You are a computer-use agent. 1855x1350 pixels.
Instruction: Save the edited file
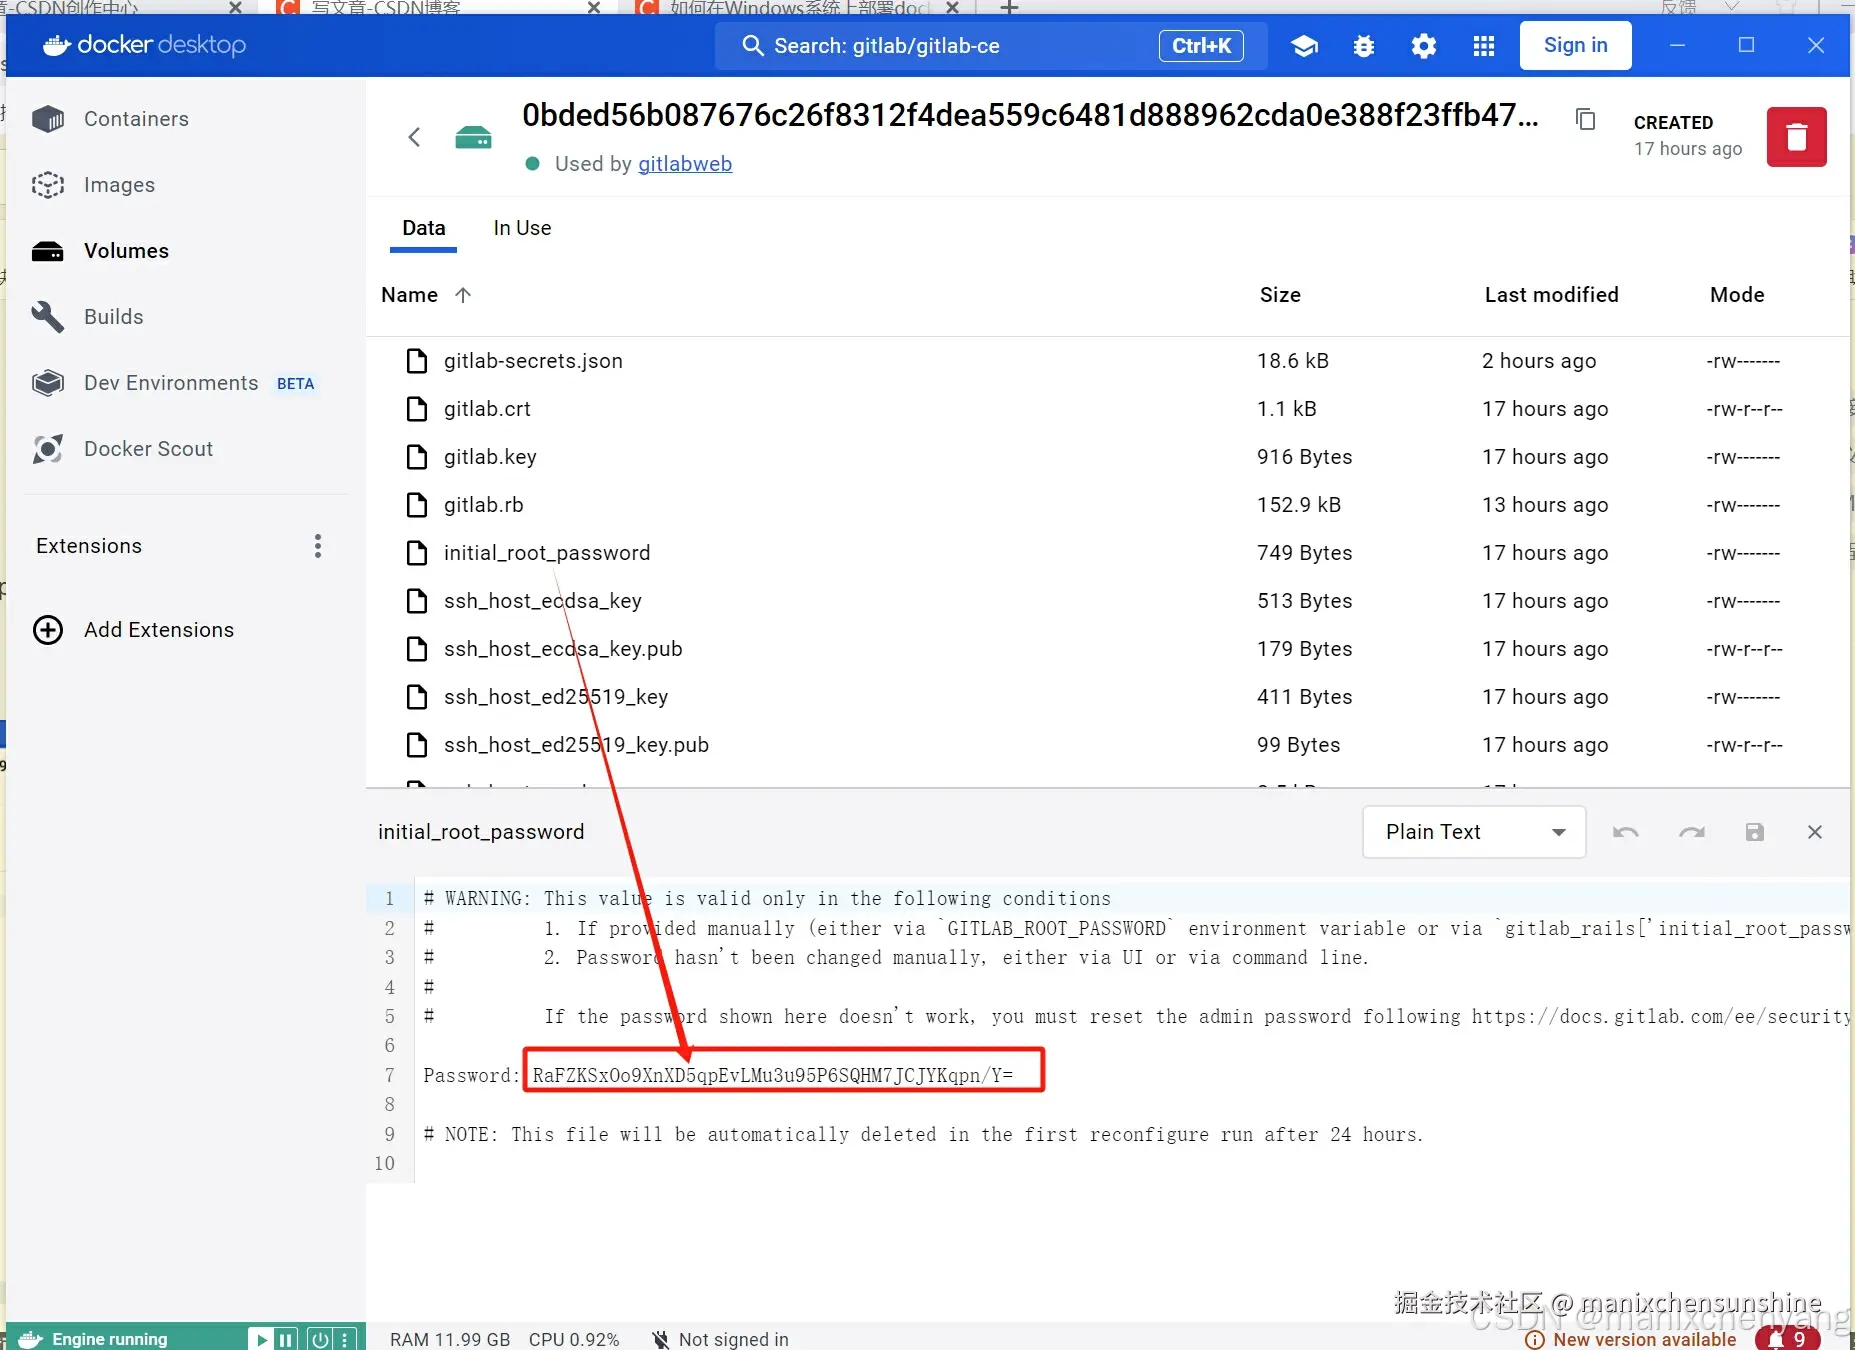point(1755,832)
